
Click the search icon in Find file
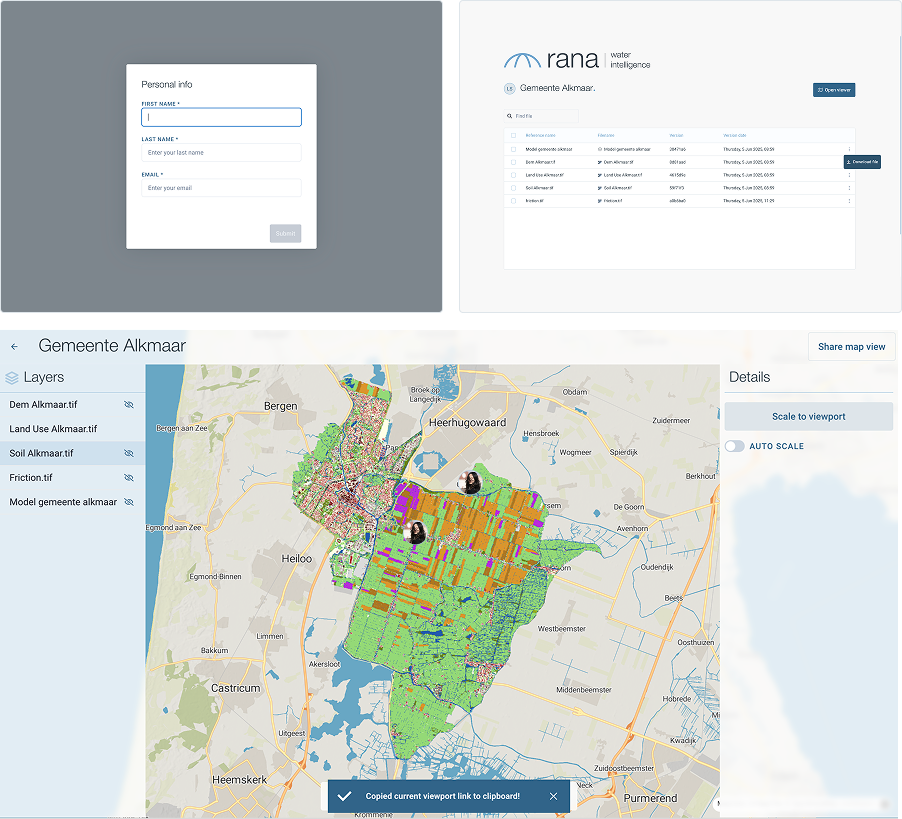tap(510, 116)
